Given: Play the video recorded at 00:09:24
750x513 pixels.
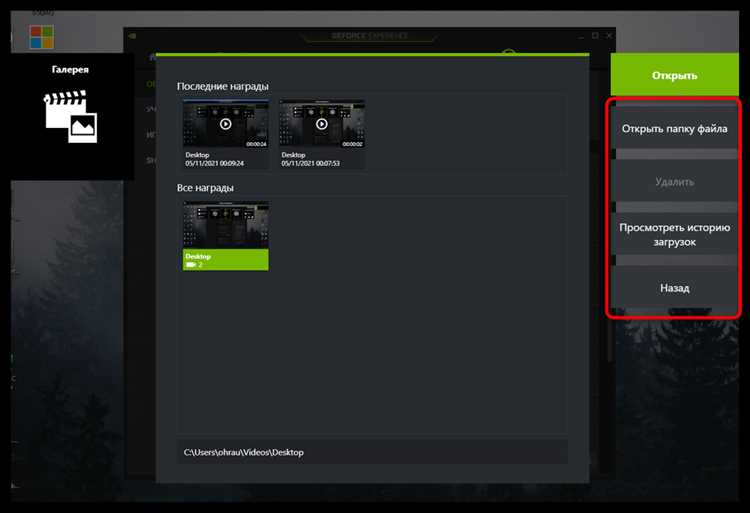Looking at the screenshot, I should pyautogui.click(x=225, y=124).
